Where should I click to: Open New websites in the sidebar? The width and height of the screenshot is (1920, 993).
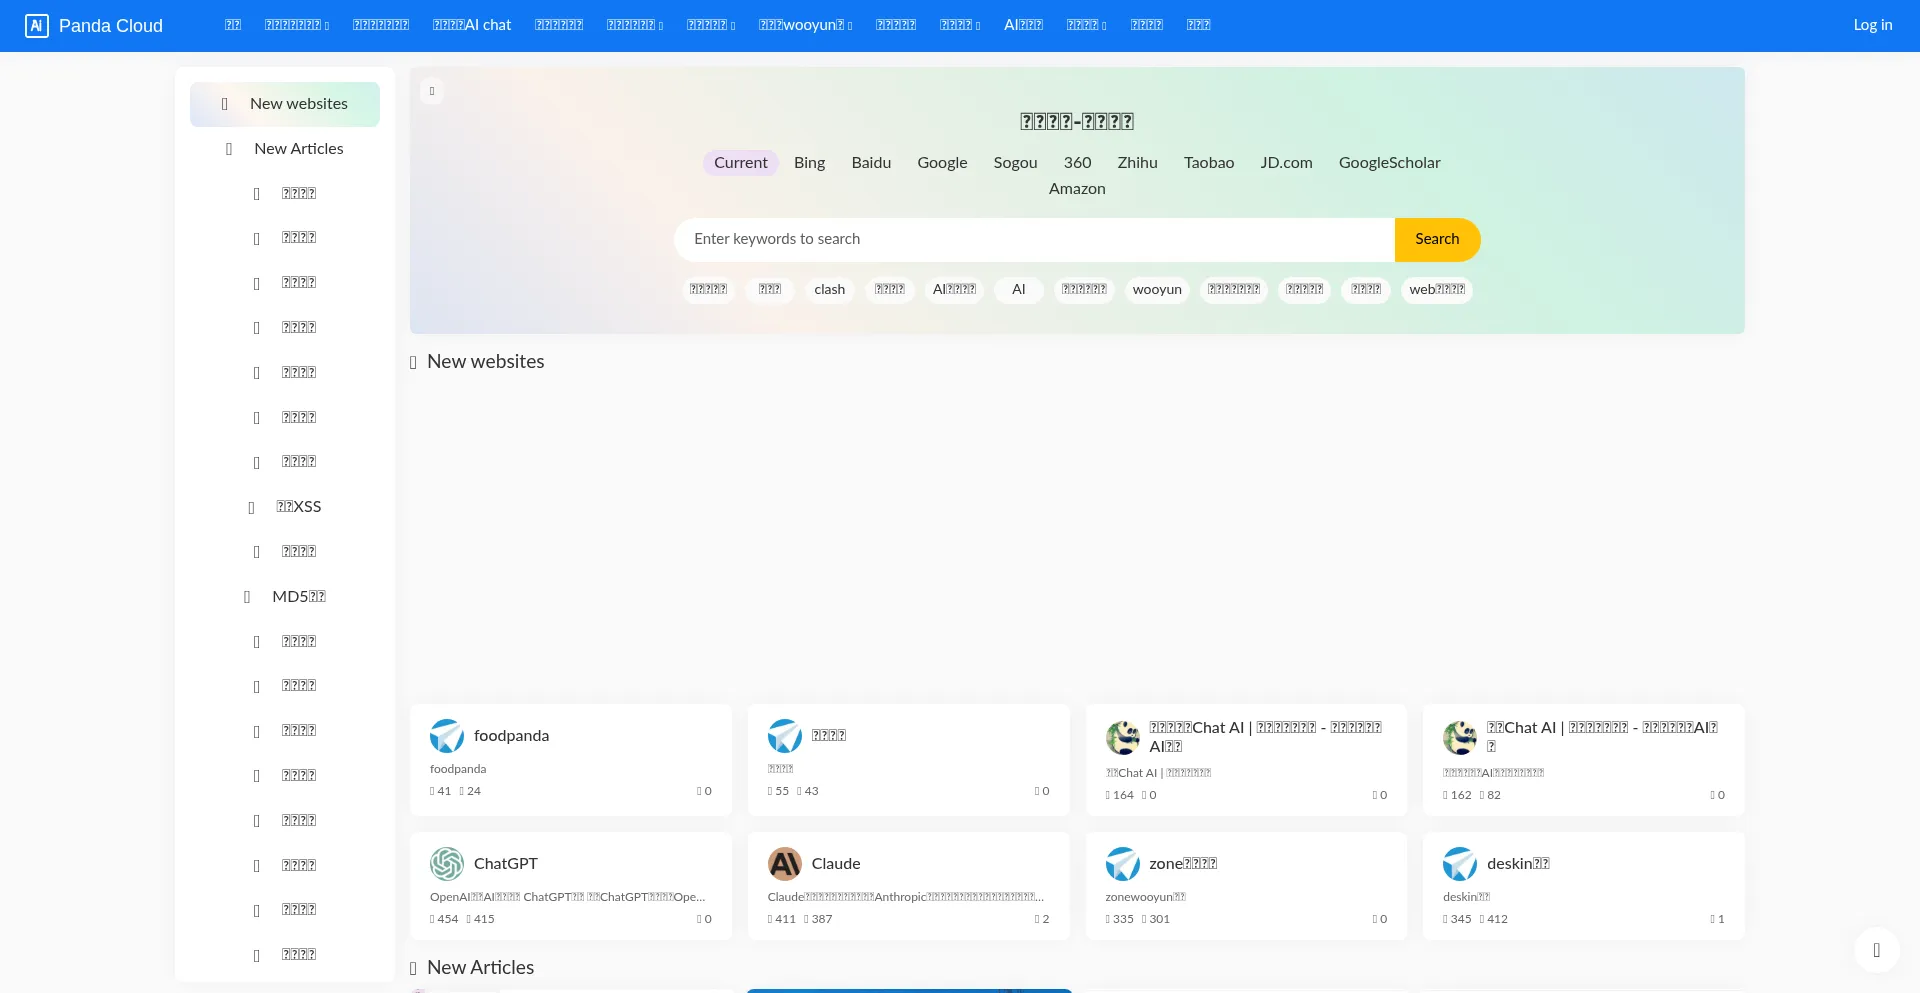(x=285, y=104)
